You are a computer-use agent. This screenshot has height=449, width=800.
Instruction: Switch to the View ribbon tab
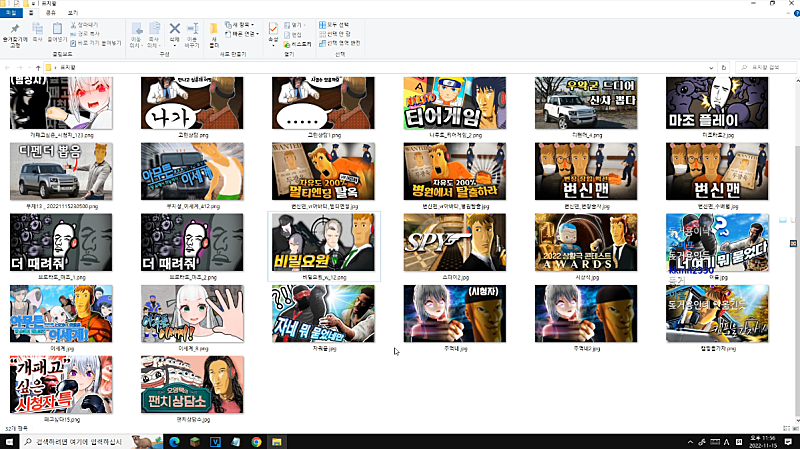coord(72,13)
